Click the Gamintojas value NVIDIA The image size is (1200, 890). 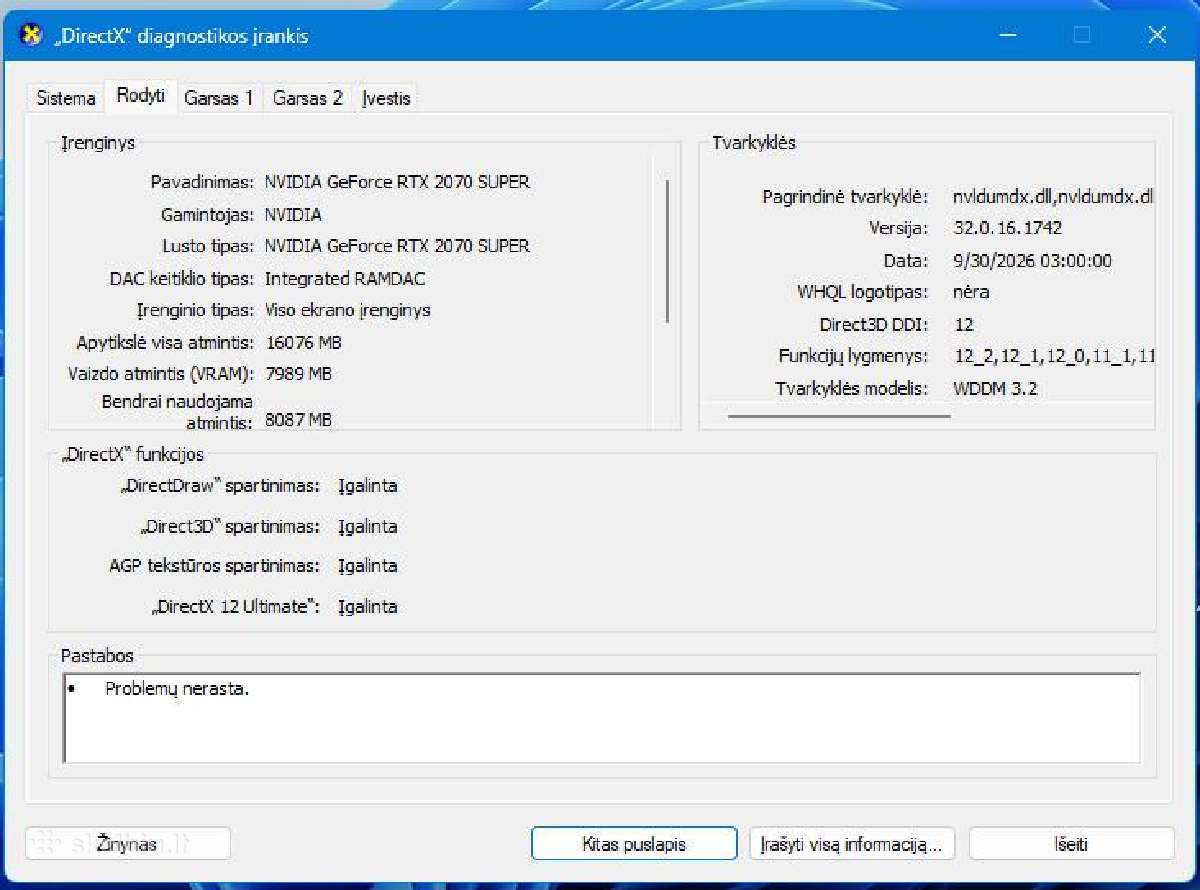tap(293, 214)
